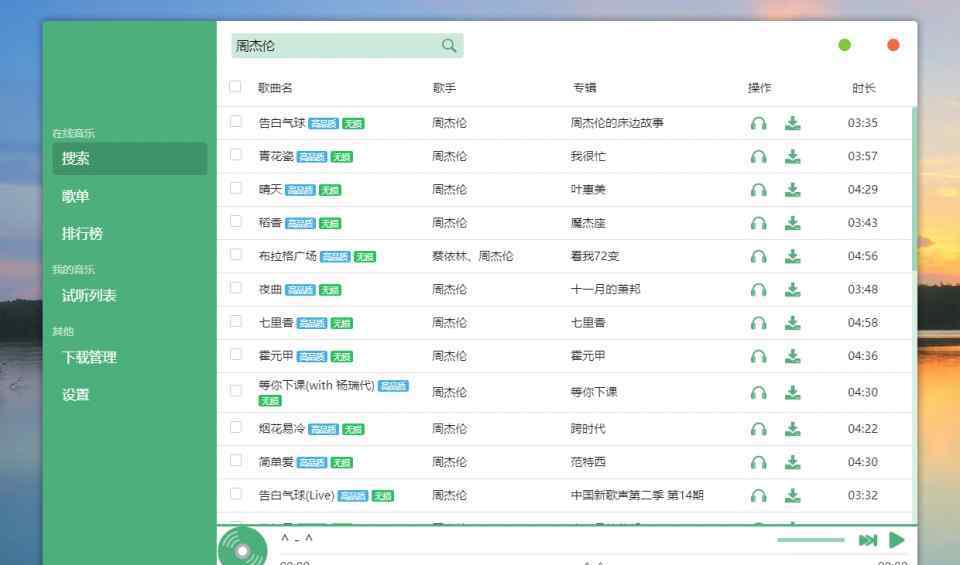Download the song 稻香
Image resolution: width=960 pixels, height=565 pixels.
tap(793, 223)
